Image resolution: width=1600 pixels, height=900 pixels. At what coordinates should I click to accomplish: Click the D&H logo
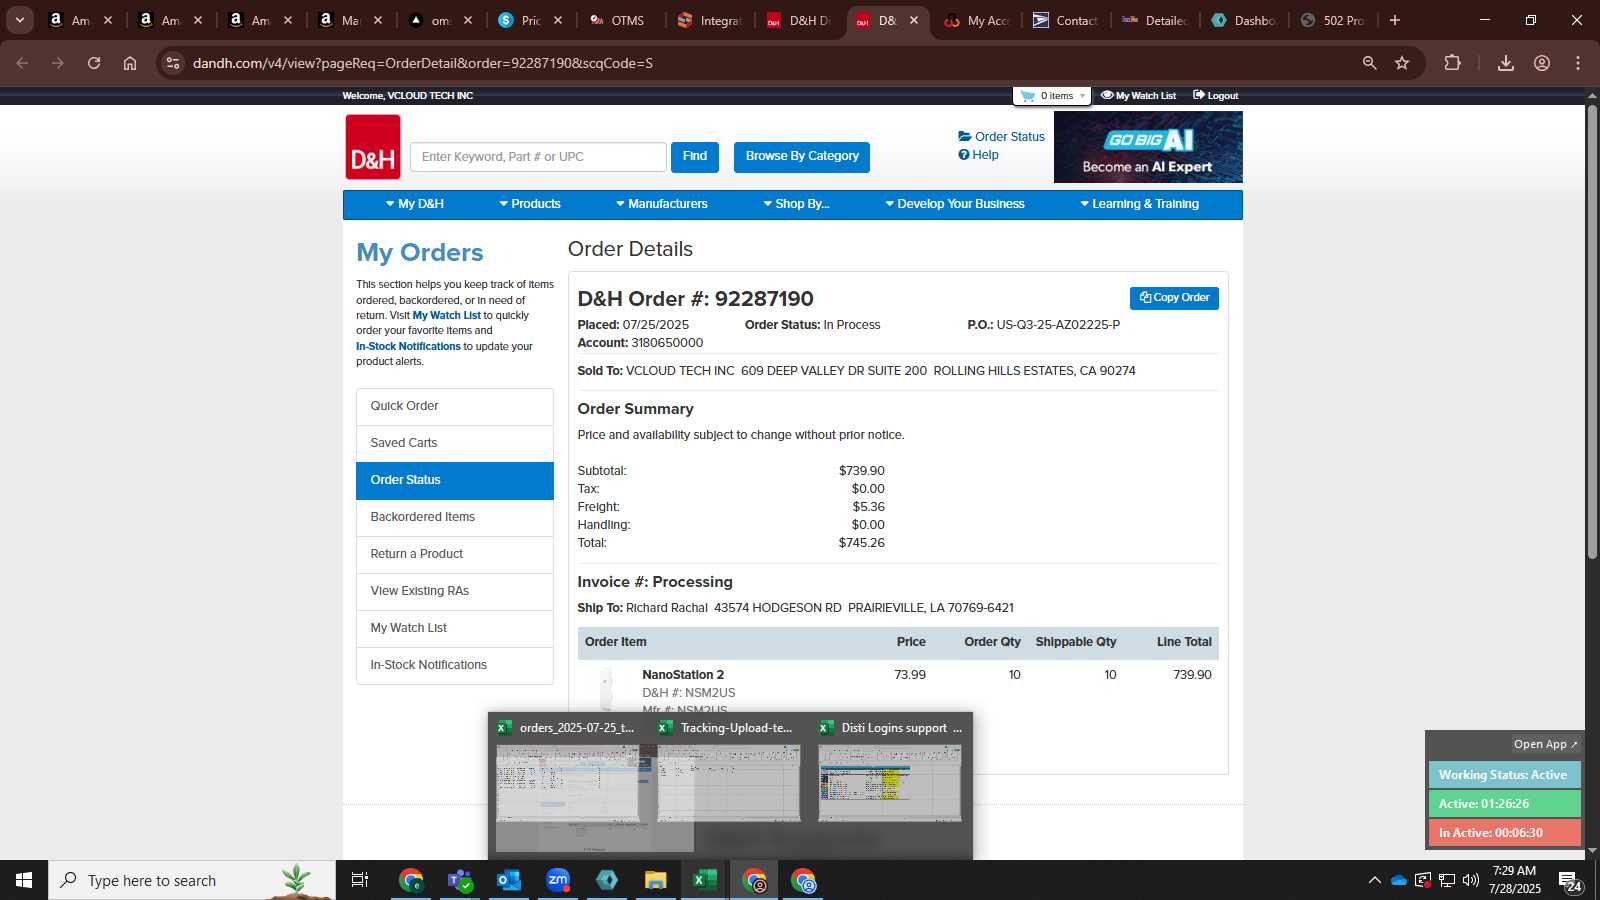click(373, 147)
